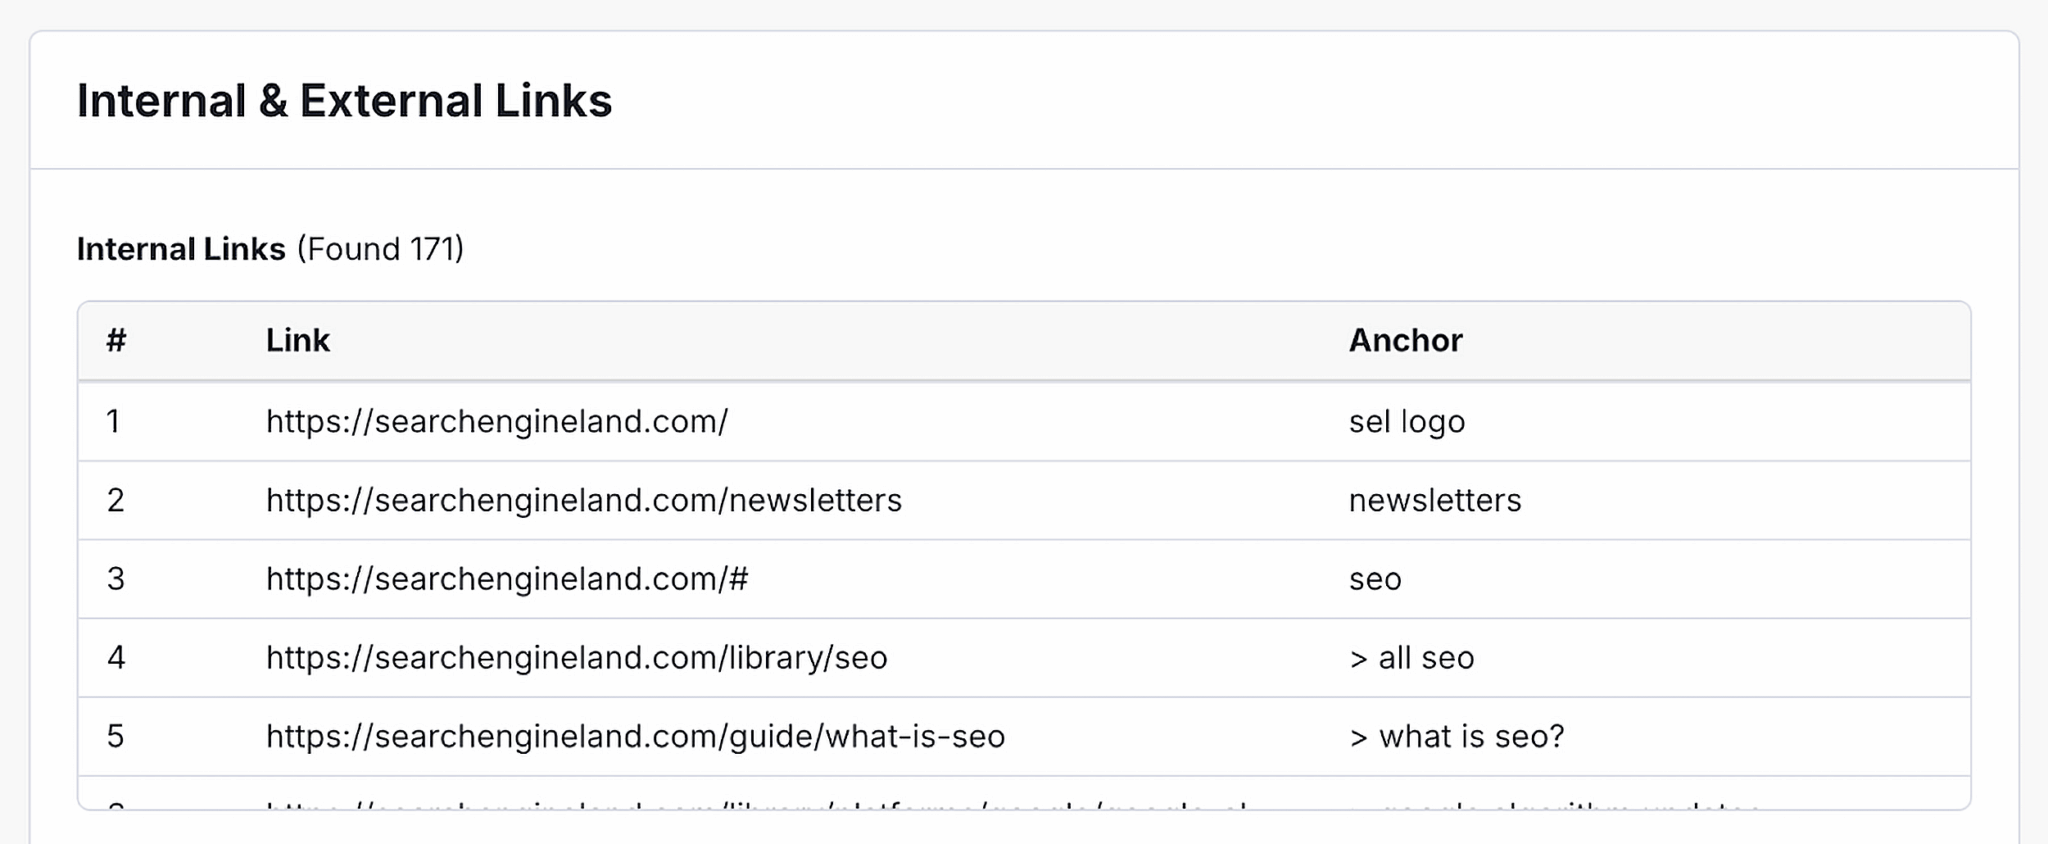Open the searchengineland.com homepage link
The height and width of the screenshot is (844, 2048).
coord(496,421)
